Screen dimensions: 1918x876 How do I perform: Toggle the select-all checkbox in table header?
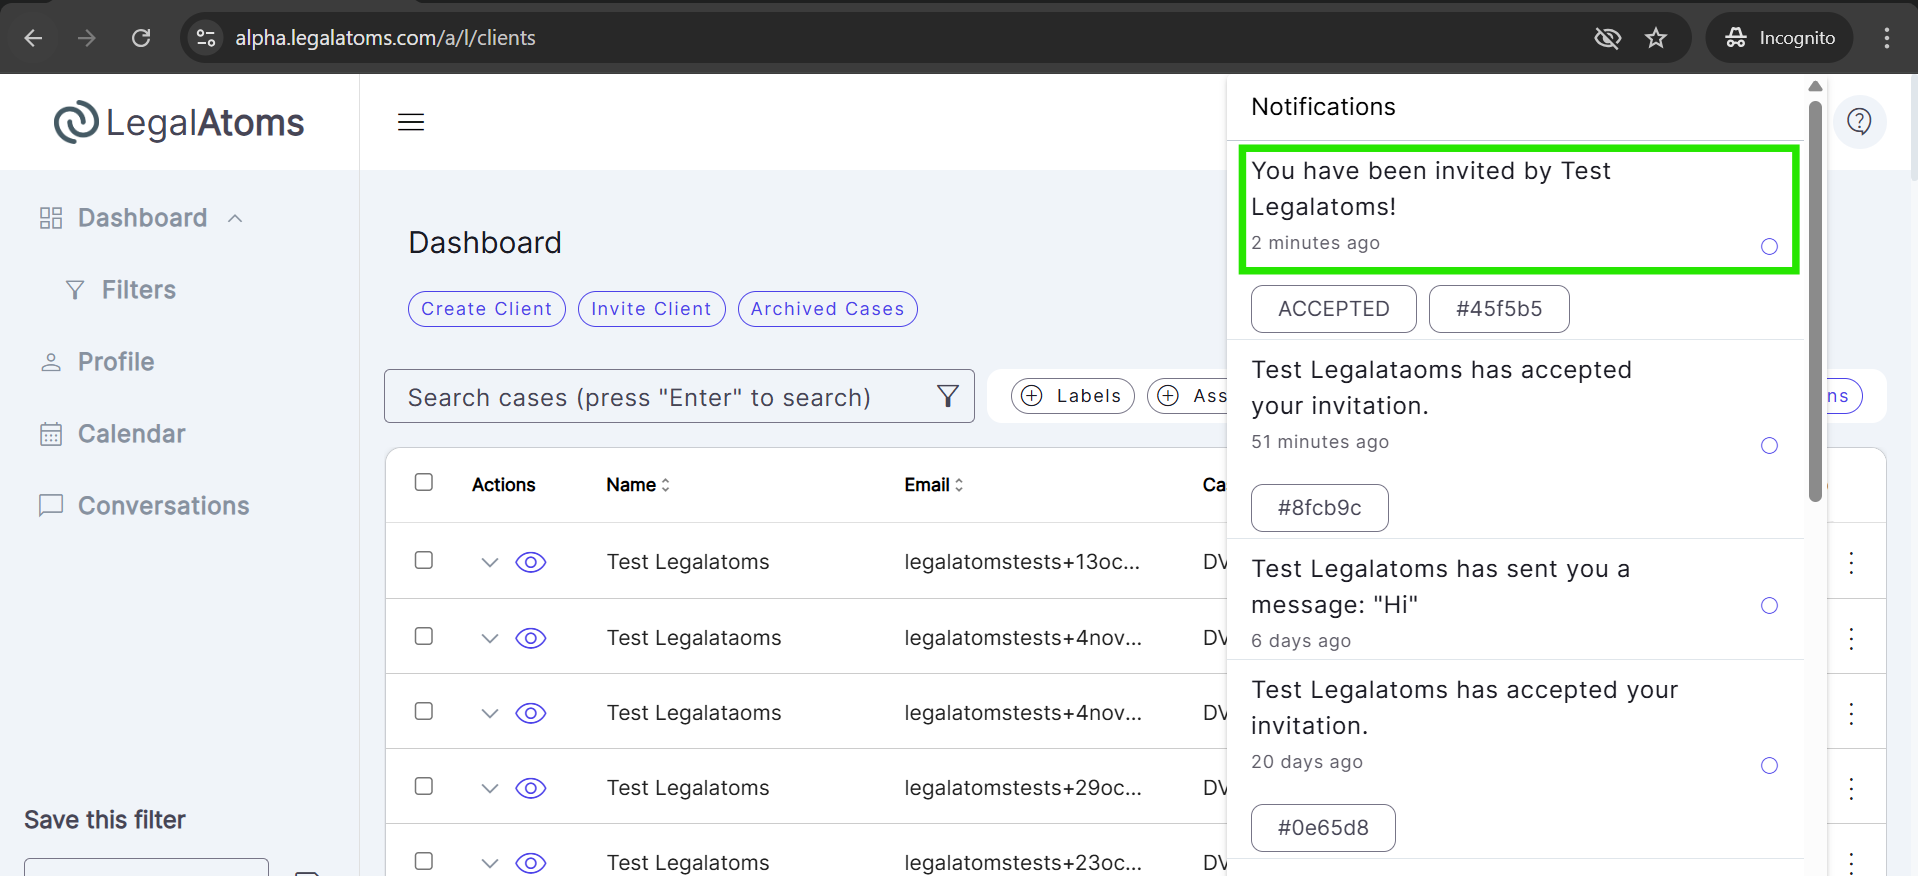tap(424, 483)
